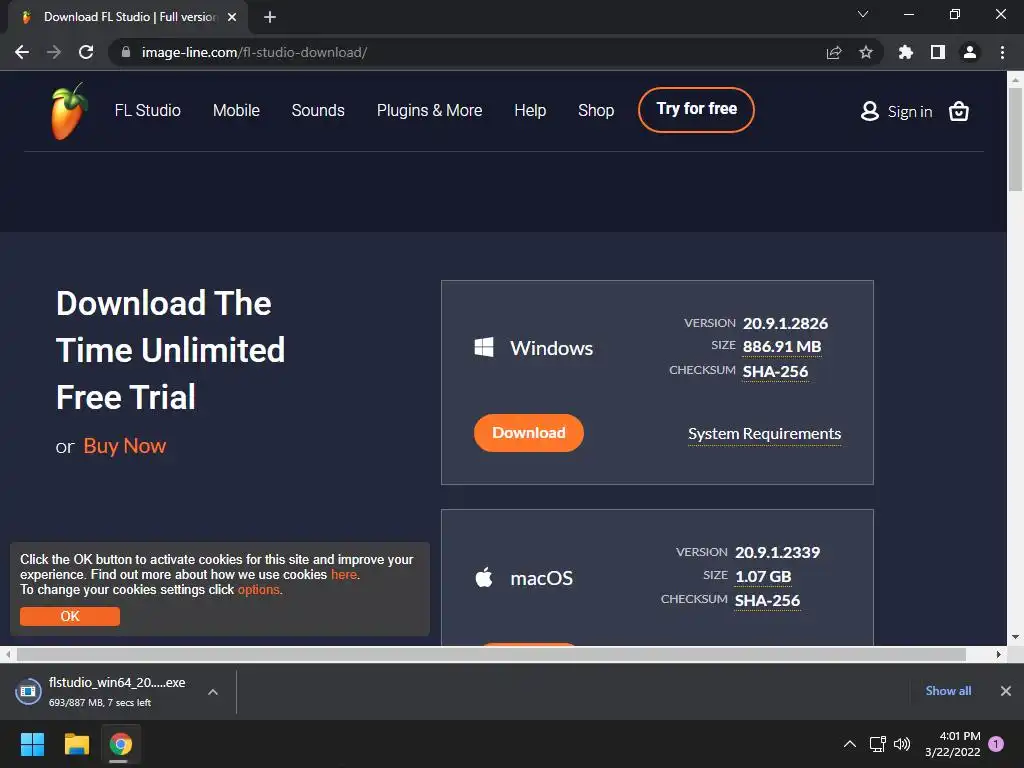Open the tab search dropdown arrow
Image resolution: width=1024 pixels, height=768 pixels.
[863, 14]
